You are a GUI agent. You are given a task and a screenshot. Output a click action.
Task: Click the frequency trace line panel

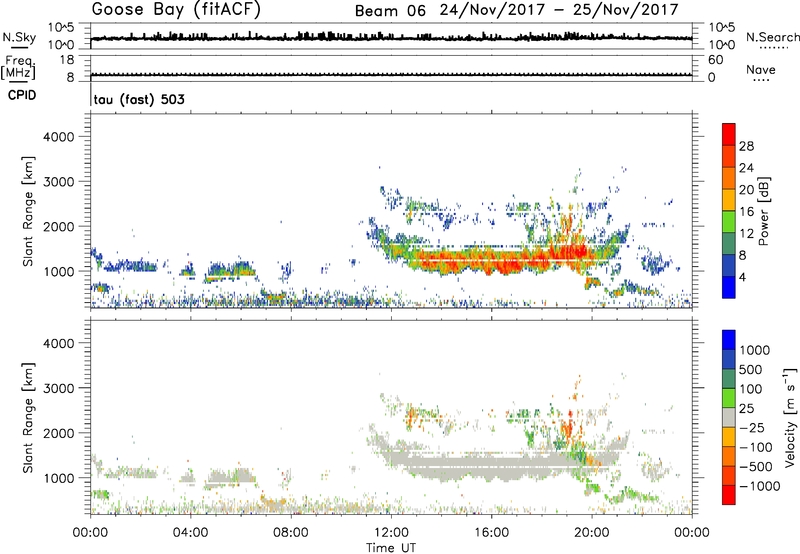pos(391,74)
